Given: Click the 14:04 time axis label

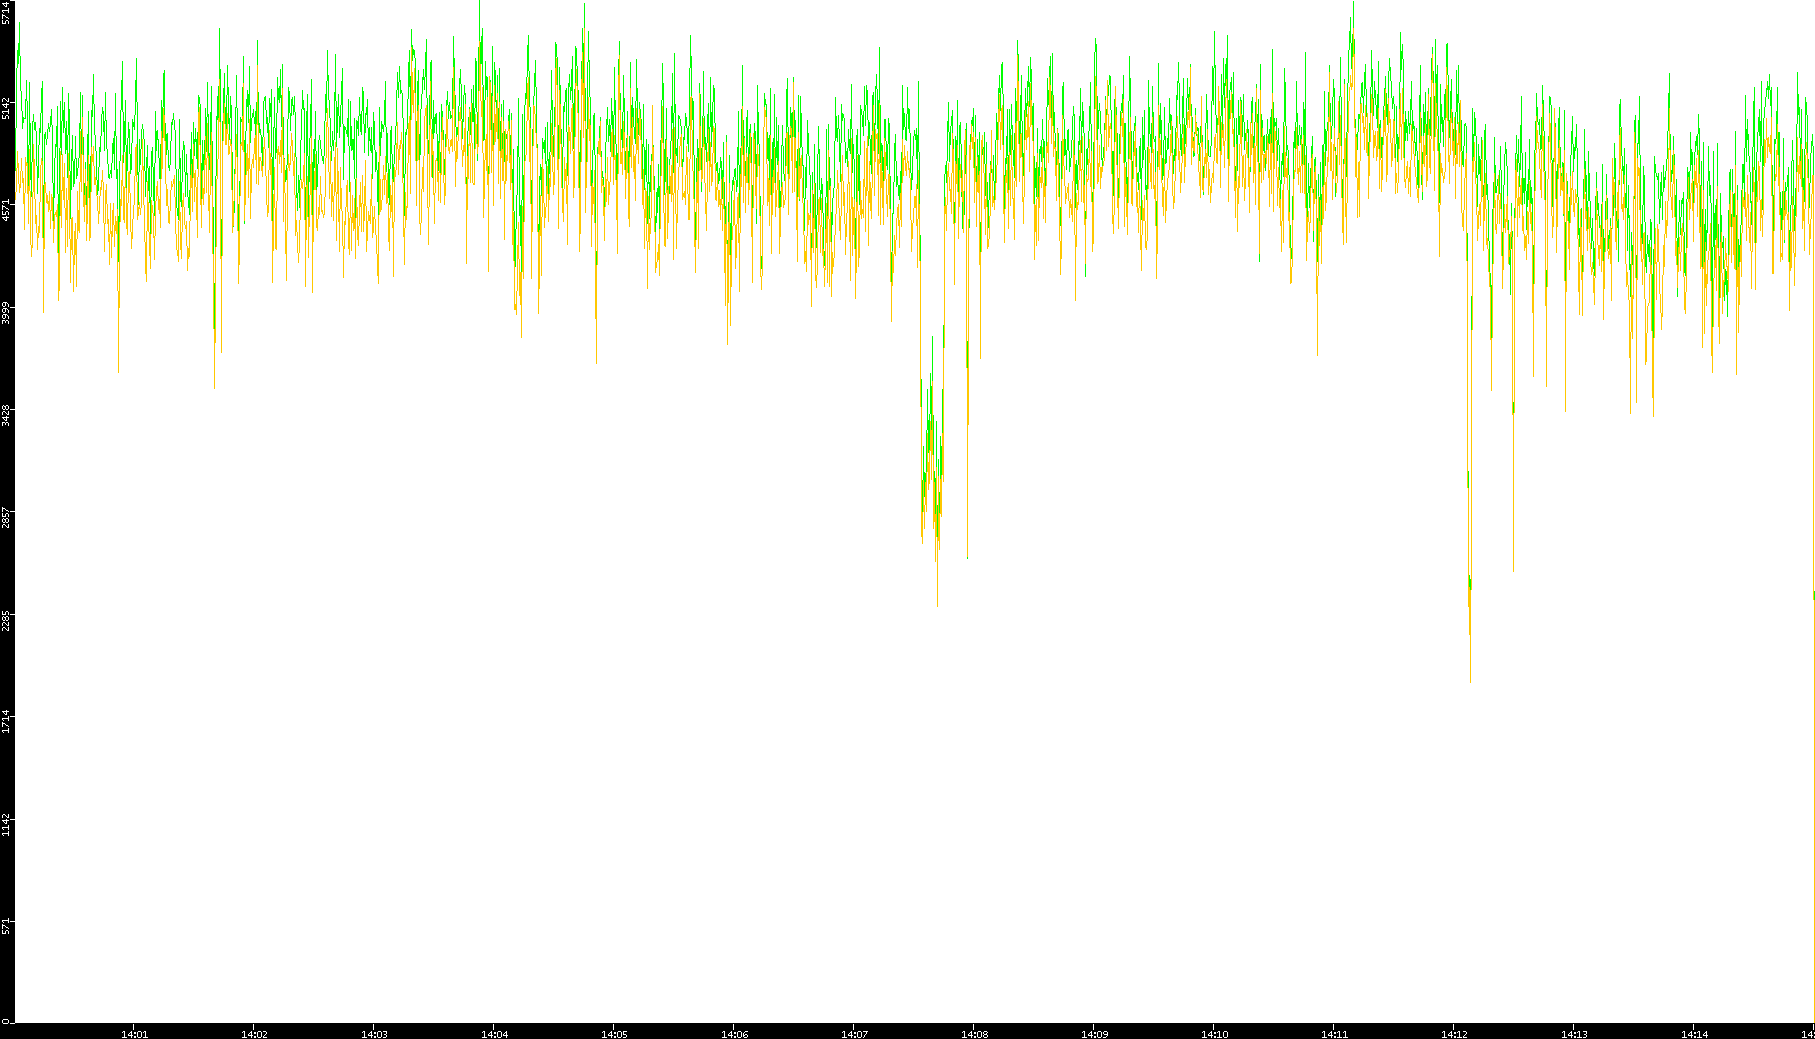Looking at the screenshot, I should [x=494, y=1034].
